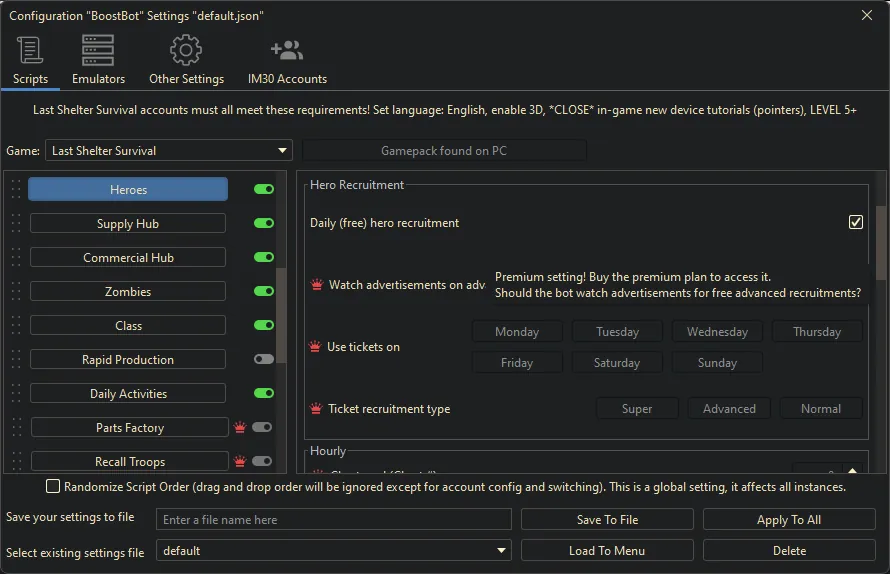Choose Super ticket recruitment type

(637, 408)
